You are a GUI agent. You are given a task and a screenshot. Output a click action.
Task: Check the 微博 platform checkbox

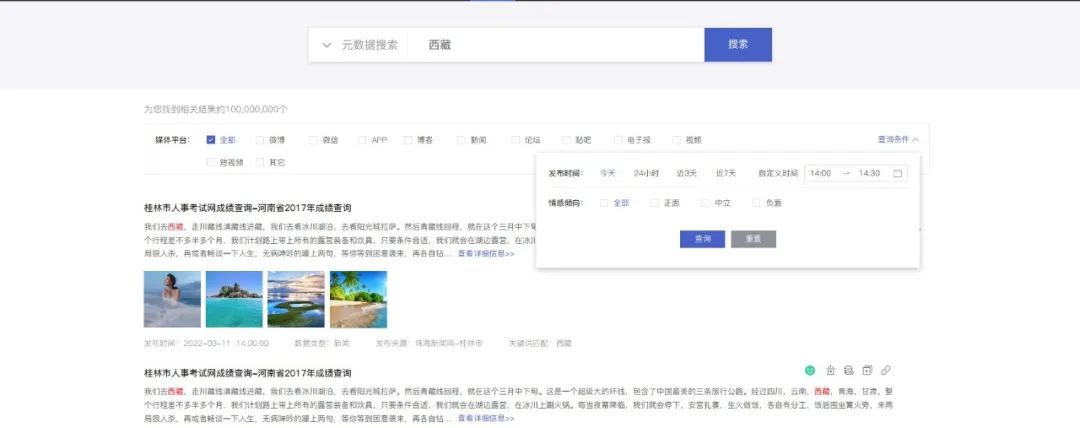(x=260, y=140)
